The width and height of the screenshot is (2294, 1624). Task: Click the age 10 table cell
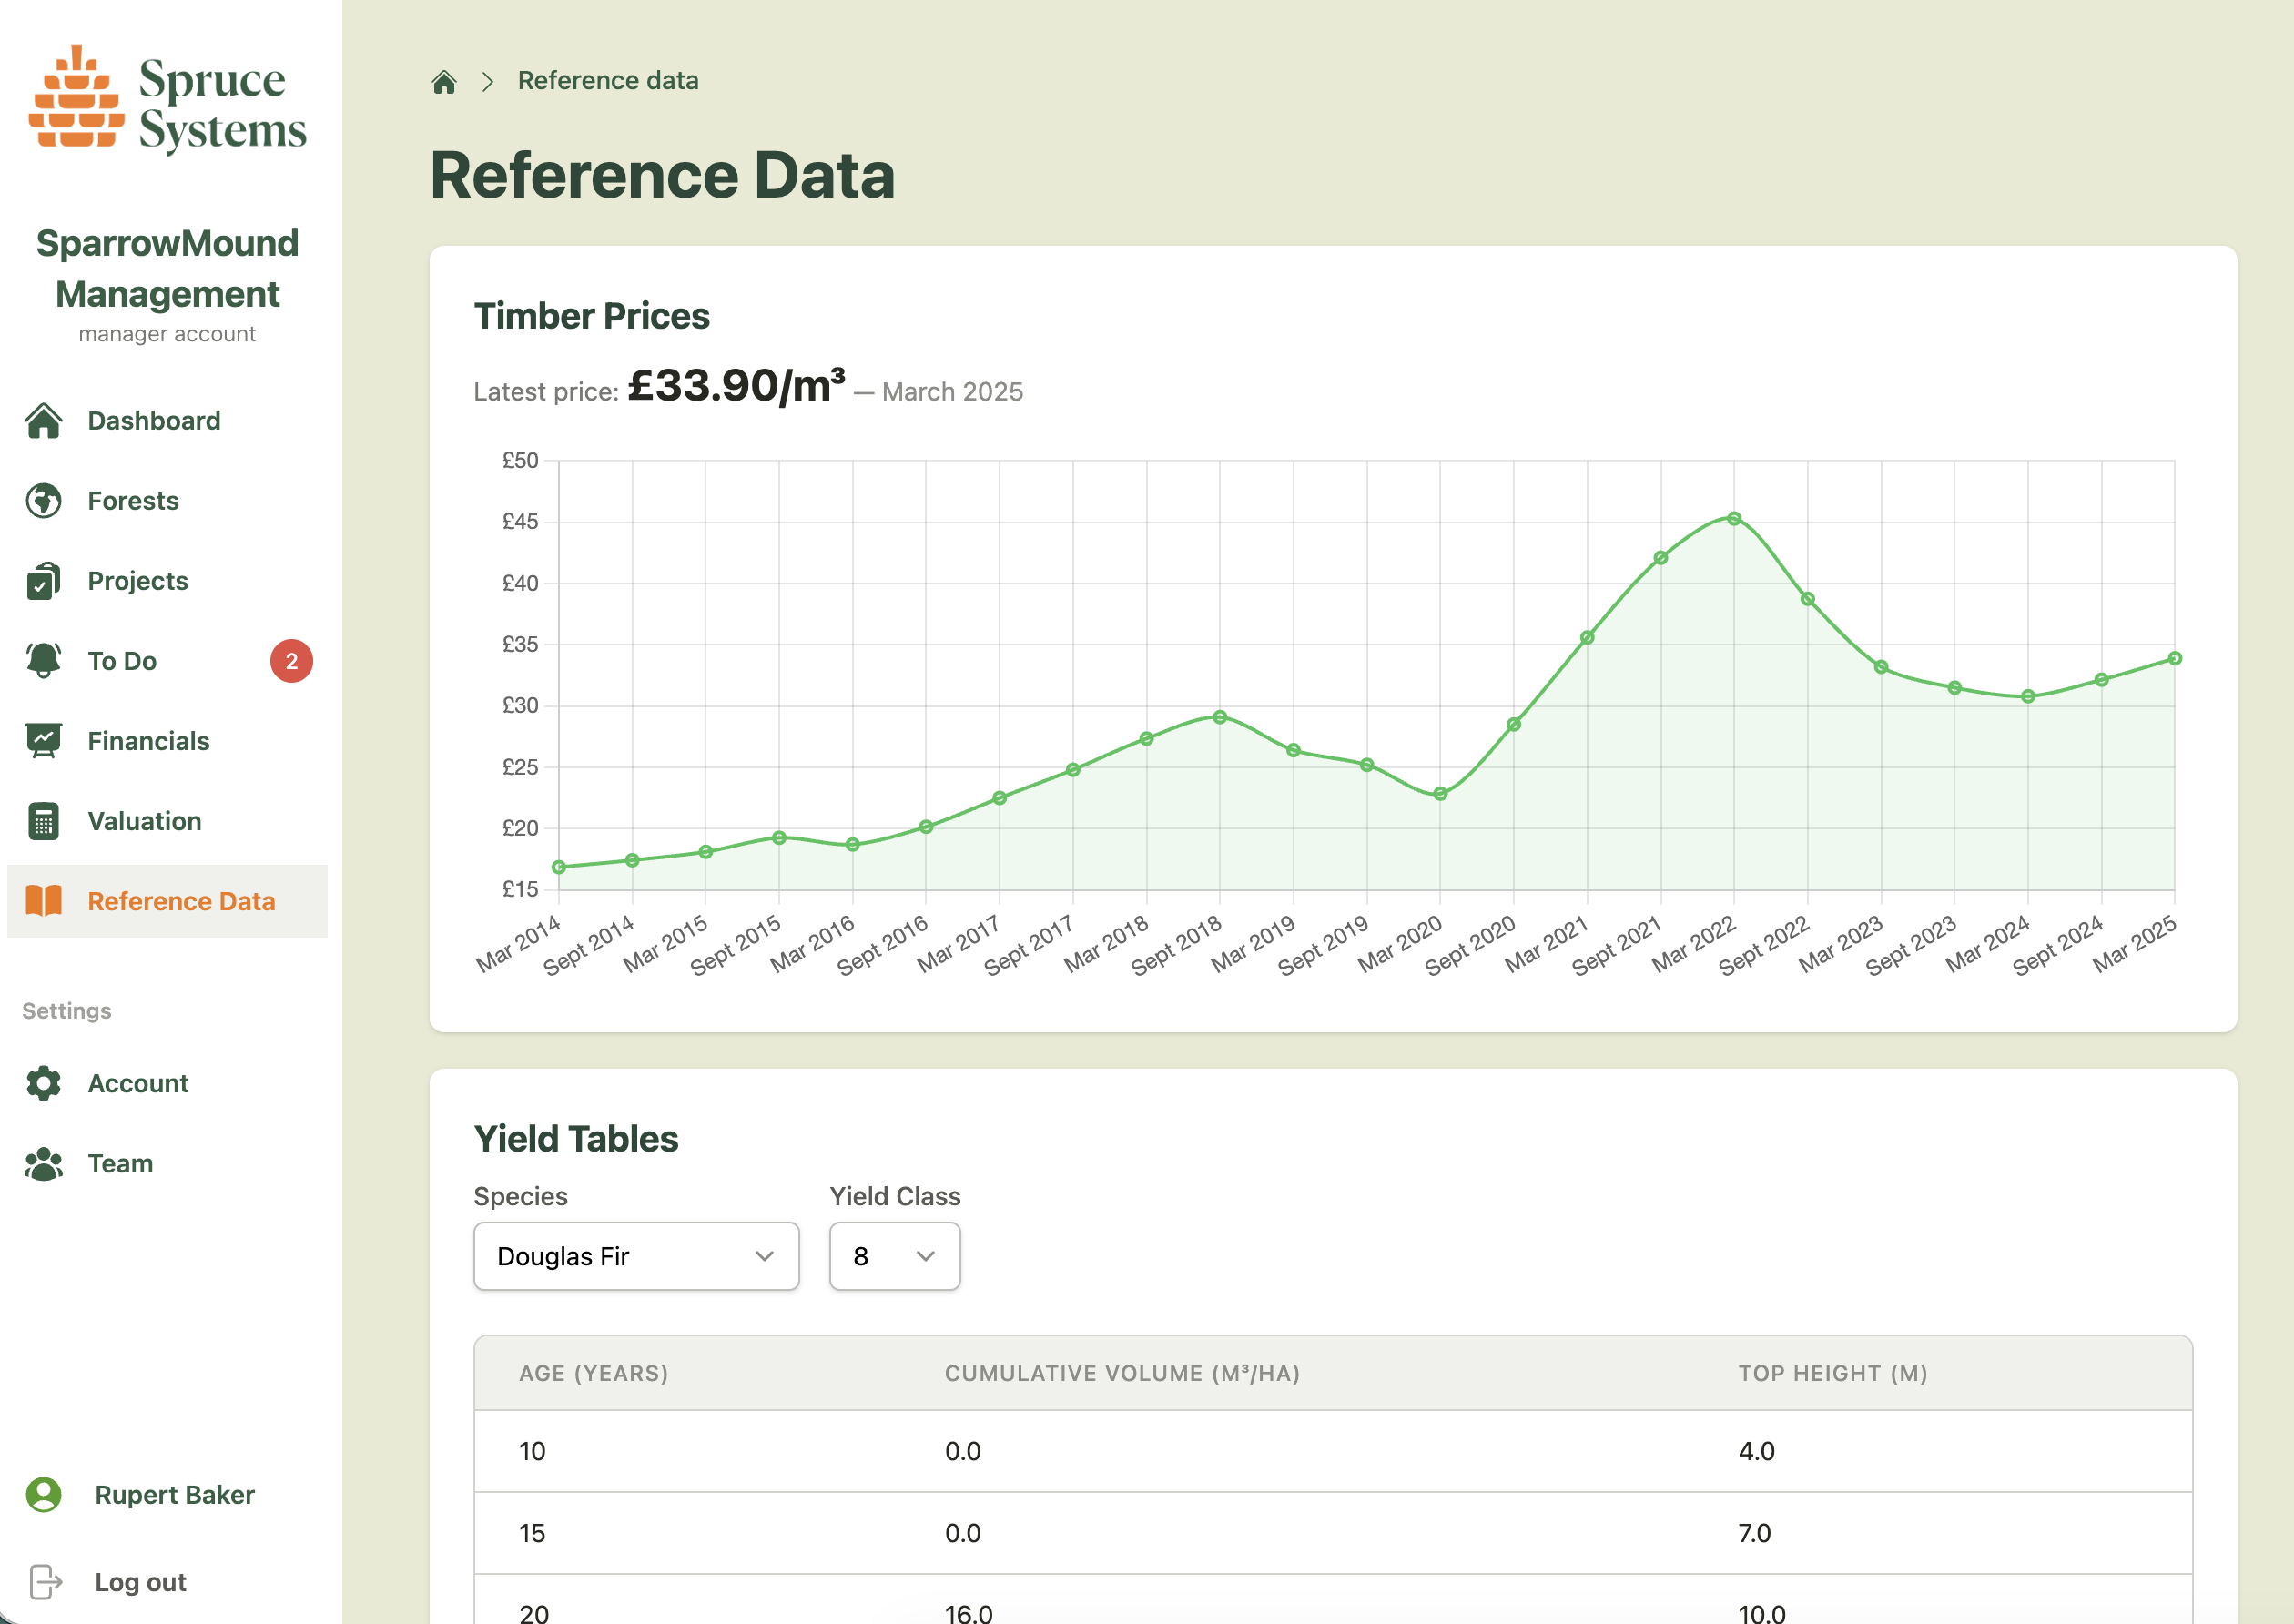pos(532,1451)
